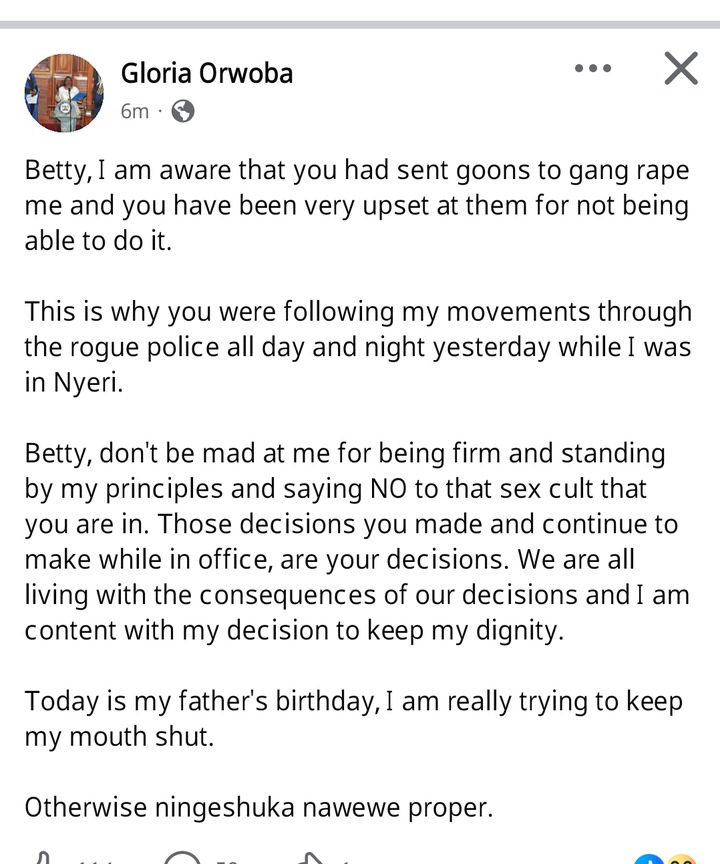Open the yellow emoji reaction badge
The image size is (720, 864).
682,859
